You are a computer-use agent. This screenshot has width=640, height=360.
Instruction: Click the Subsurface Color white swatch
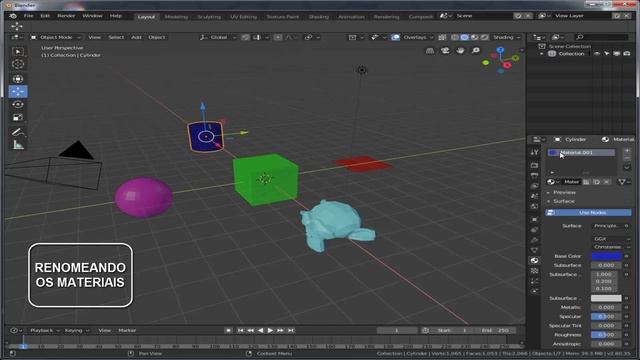tap(606, 298)
